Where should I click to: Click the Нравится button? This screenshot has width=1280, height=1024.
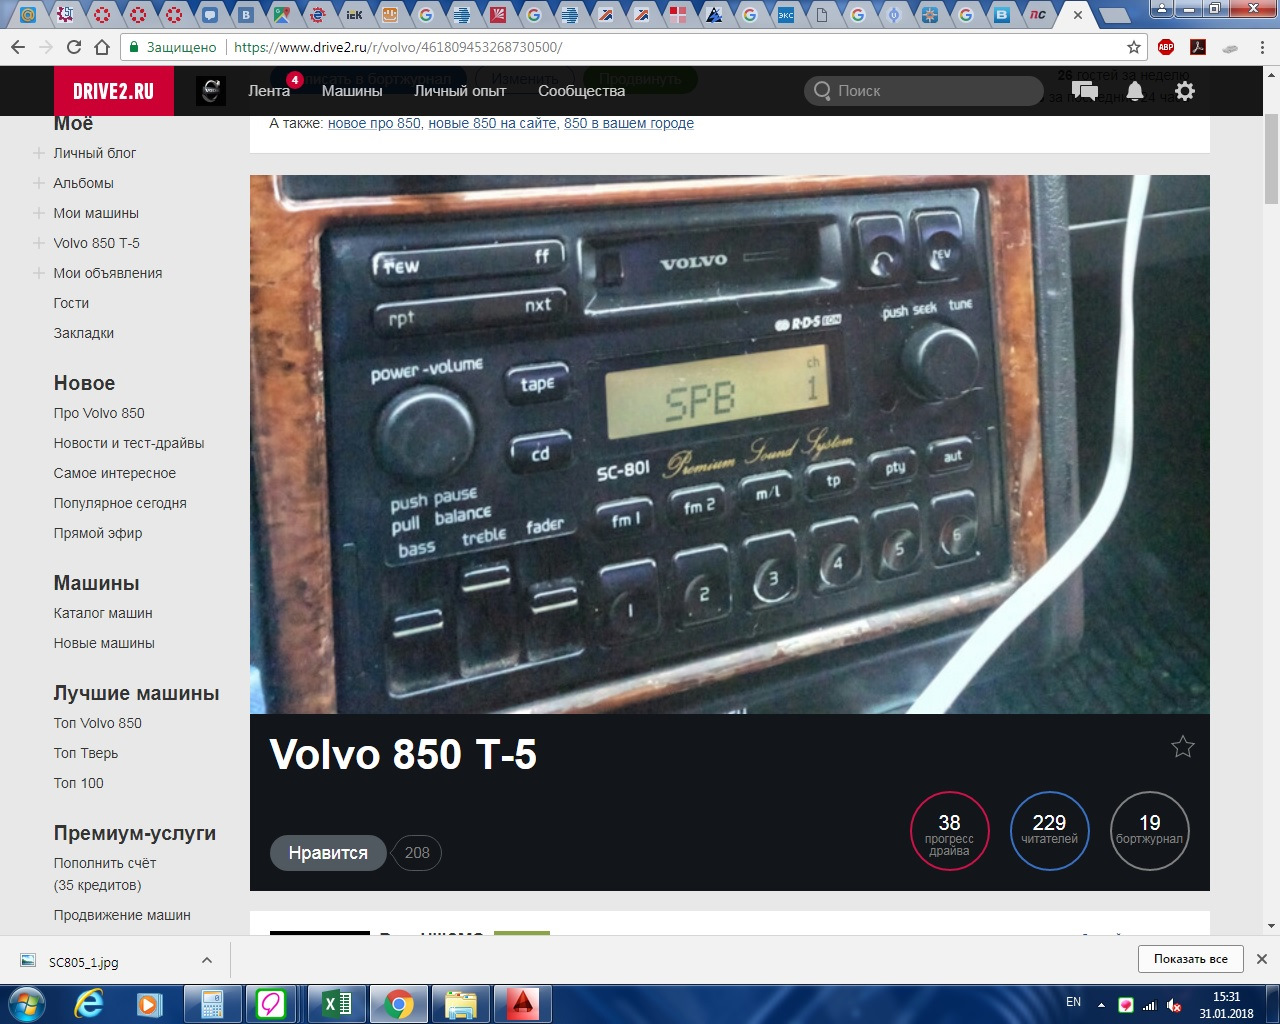[x=328, y=853]
